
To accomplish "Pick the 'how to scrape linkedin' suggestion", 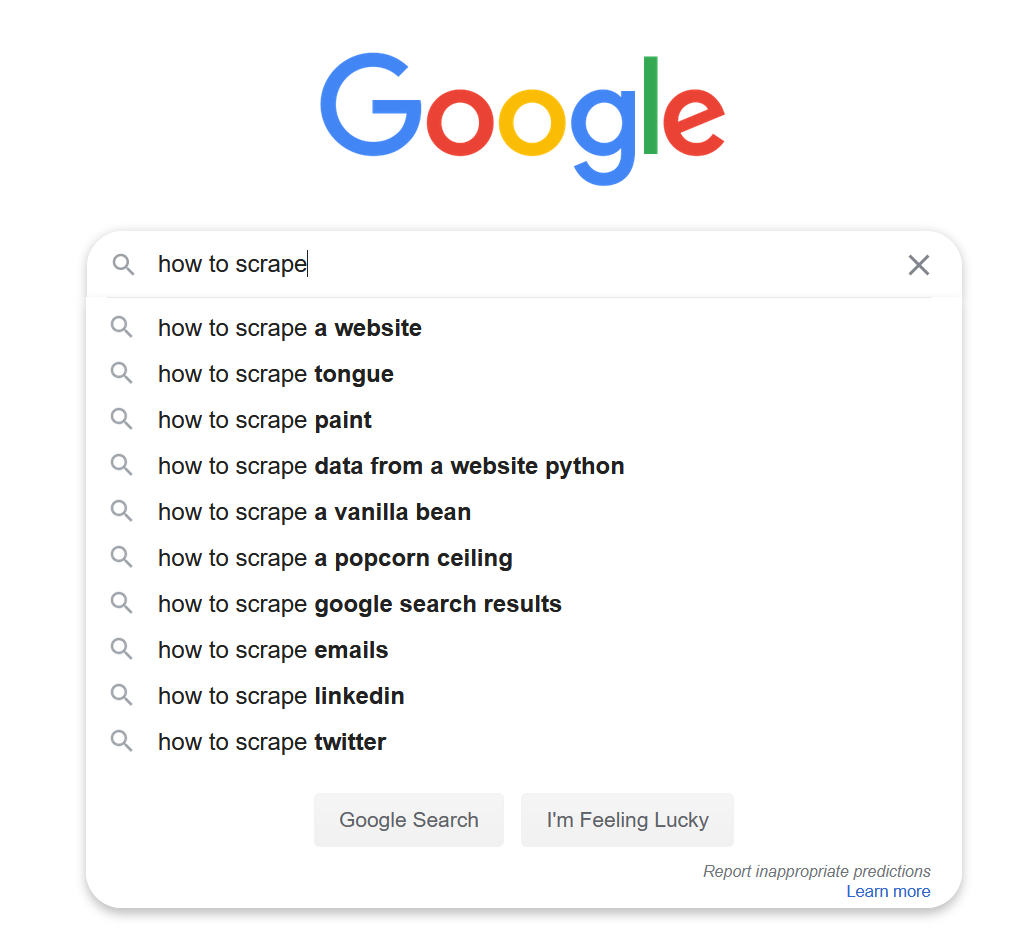I will point(281,696).
